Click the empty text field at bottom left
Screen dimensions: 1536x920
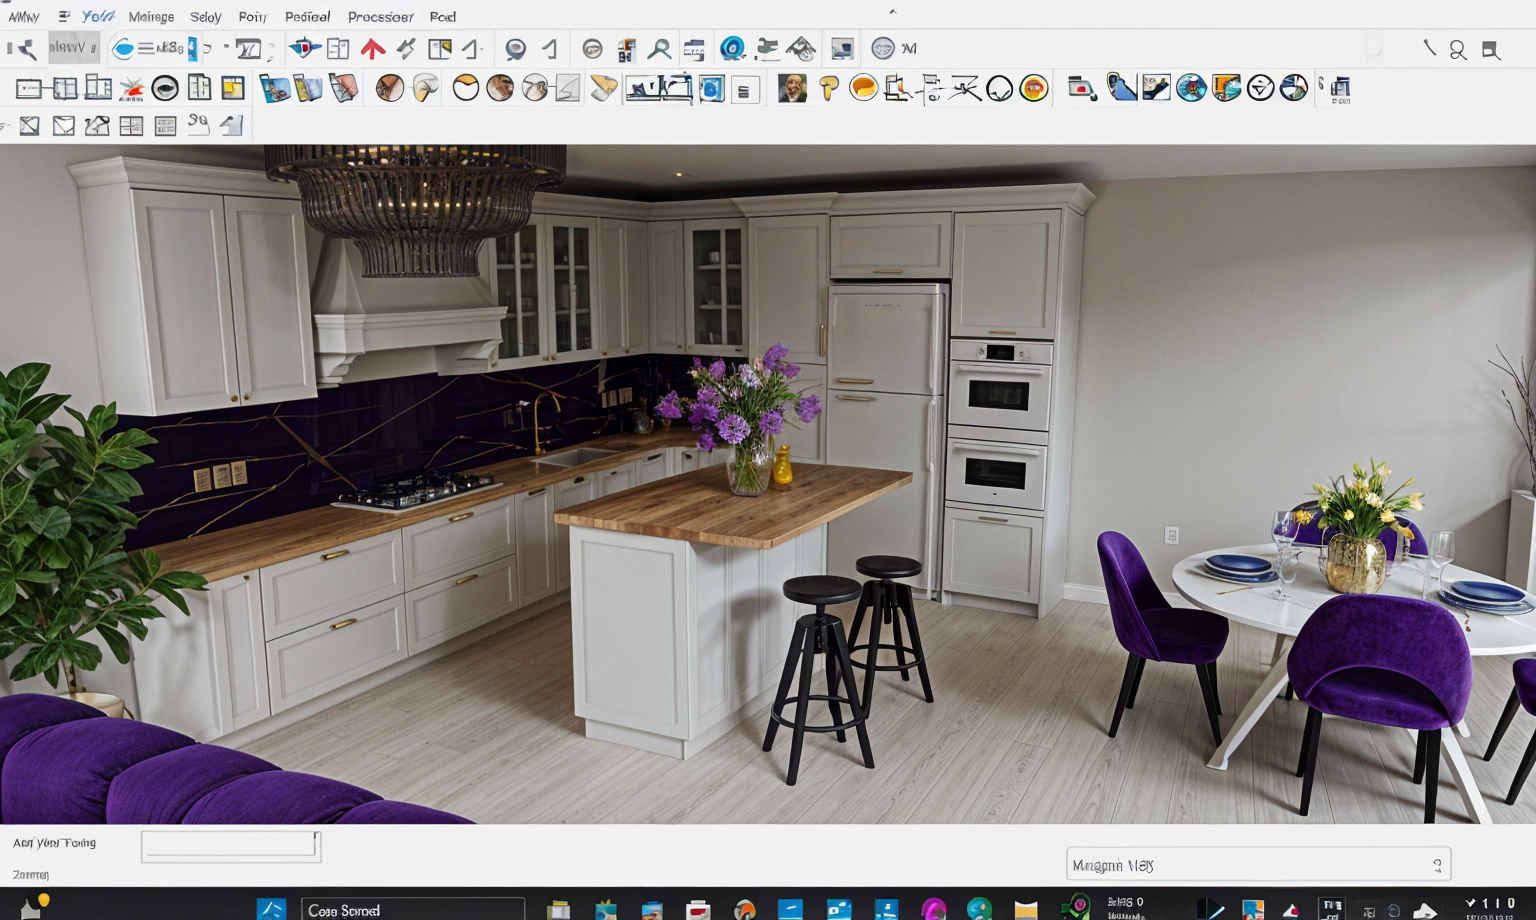[230, 846]
